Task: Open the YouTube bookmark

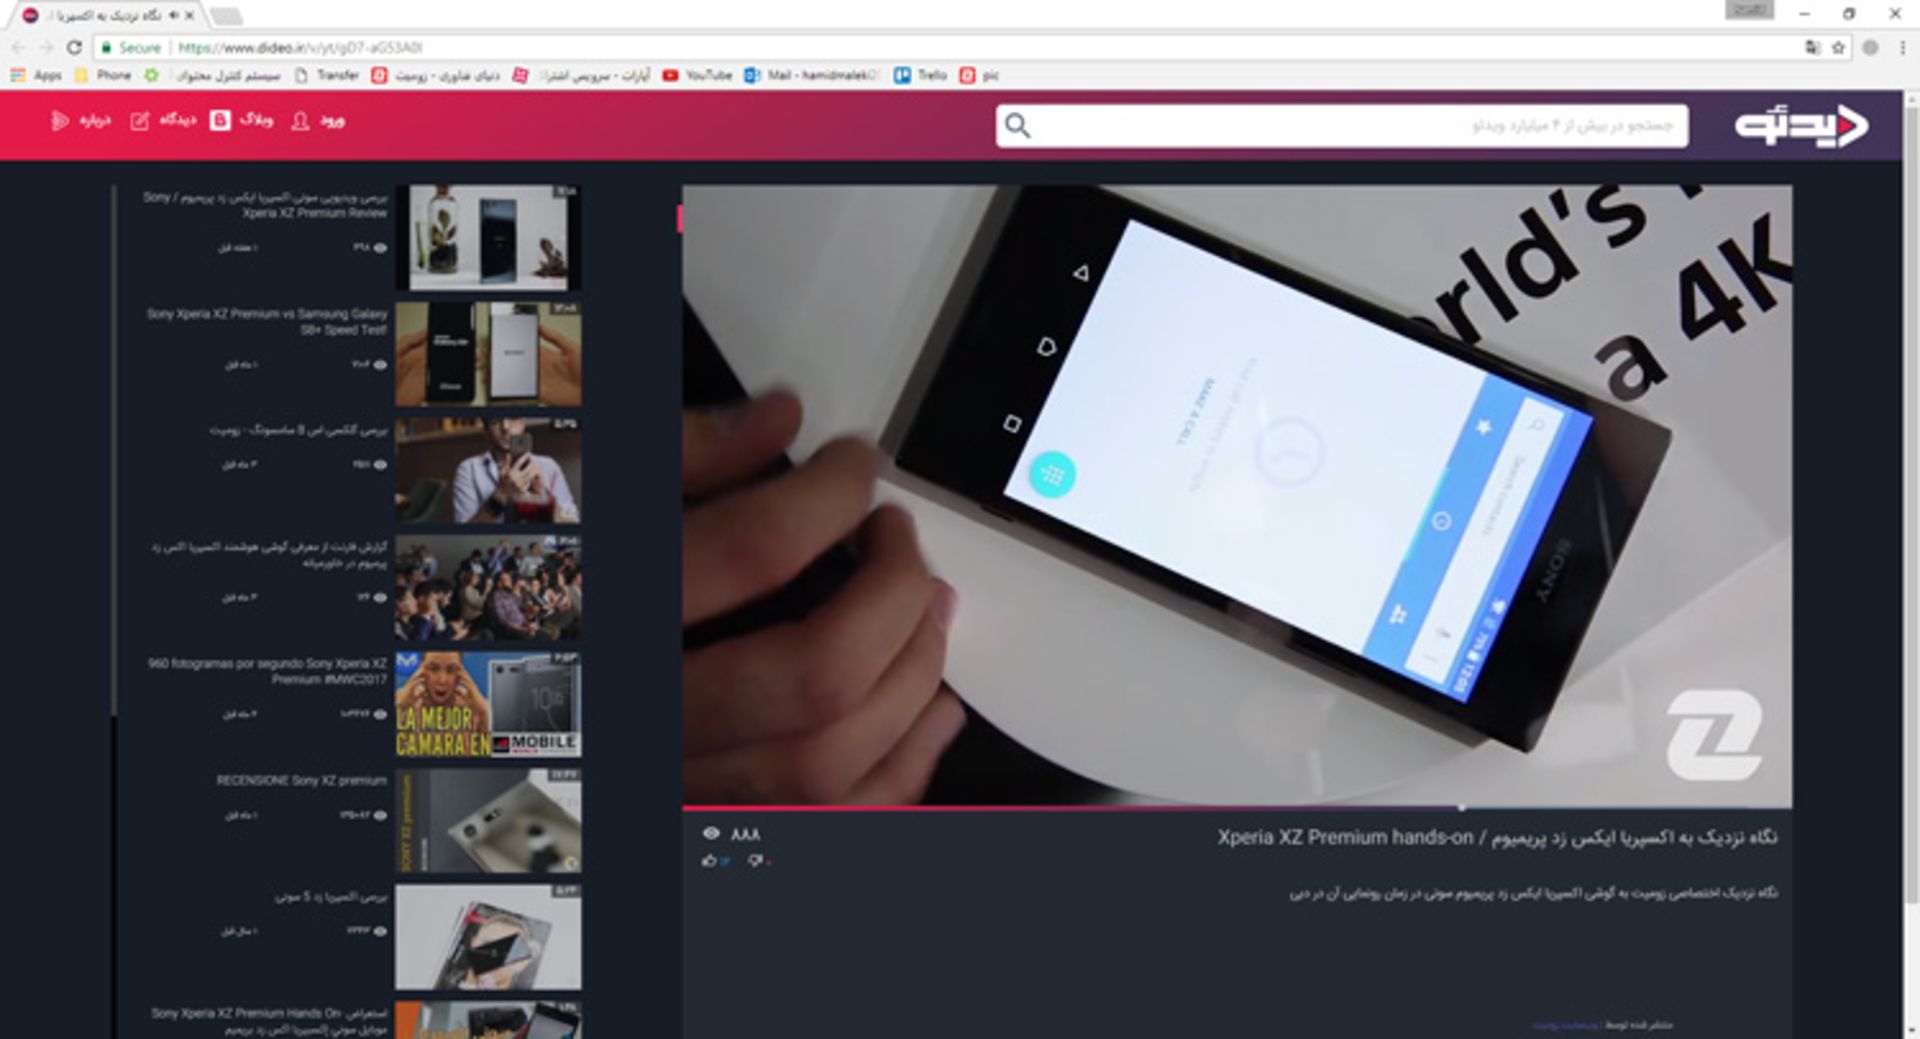Action: [x=697, y=75]
